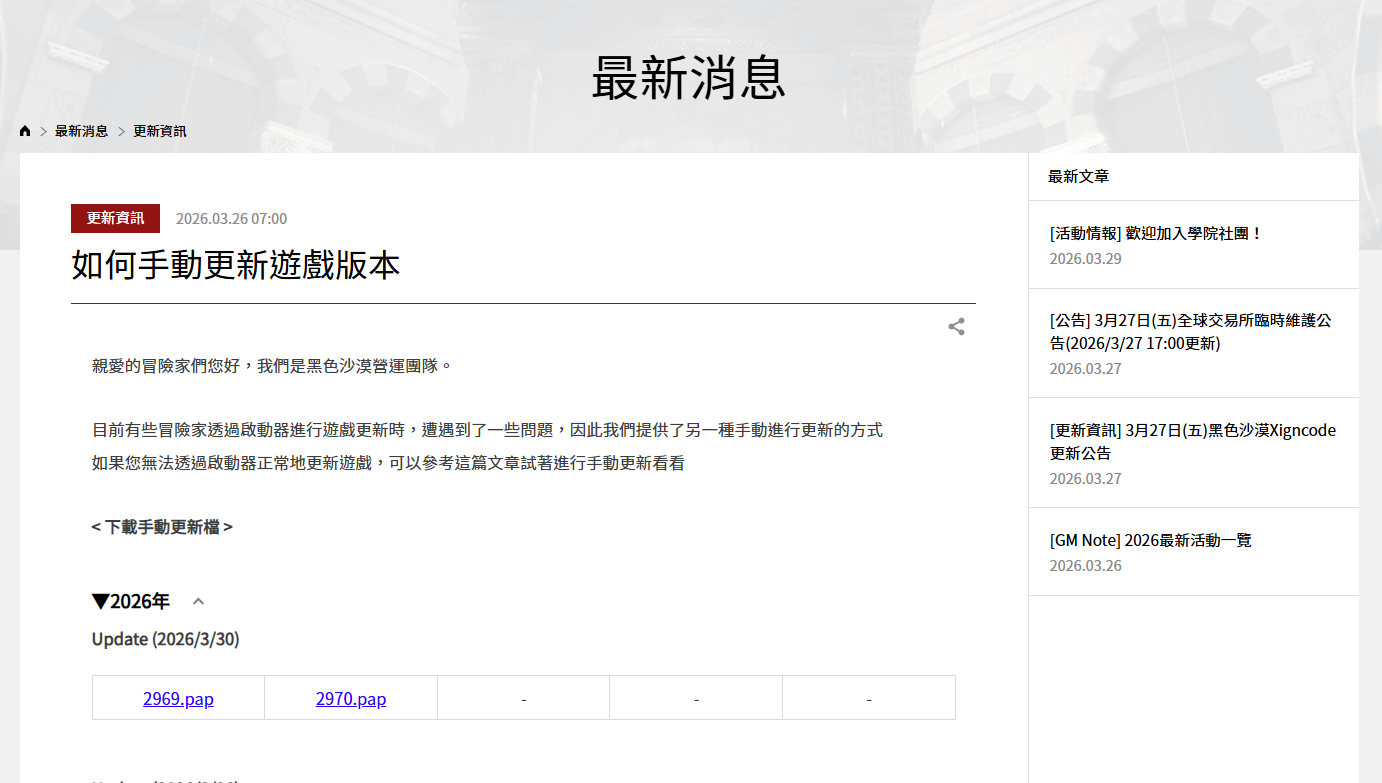Open the 黑色沙漠Xigncode更新公告 article

click(1192, 441)
